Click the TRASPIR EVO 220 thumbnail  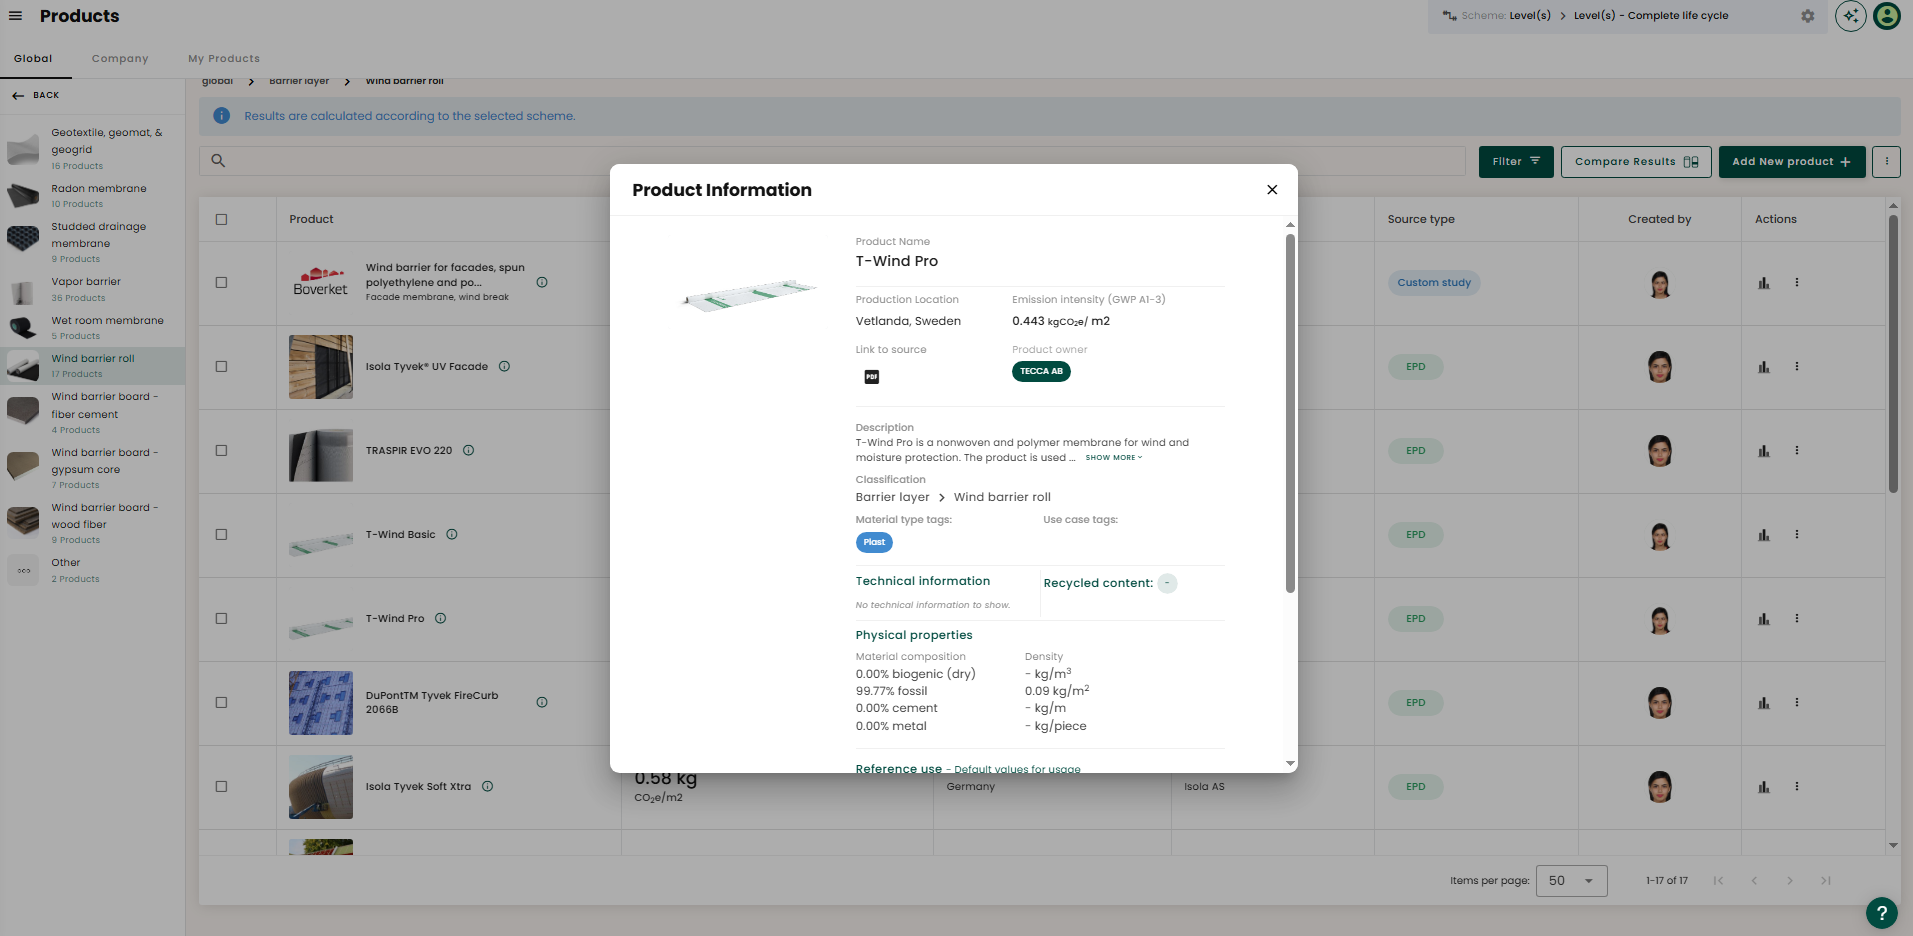[x=321, y=456]
